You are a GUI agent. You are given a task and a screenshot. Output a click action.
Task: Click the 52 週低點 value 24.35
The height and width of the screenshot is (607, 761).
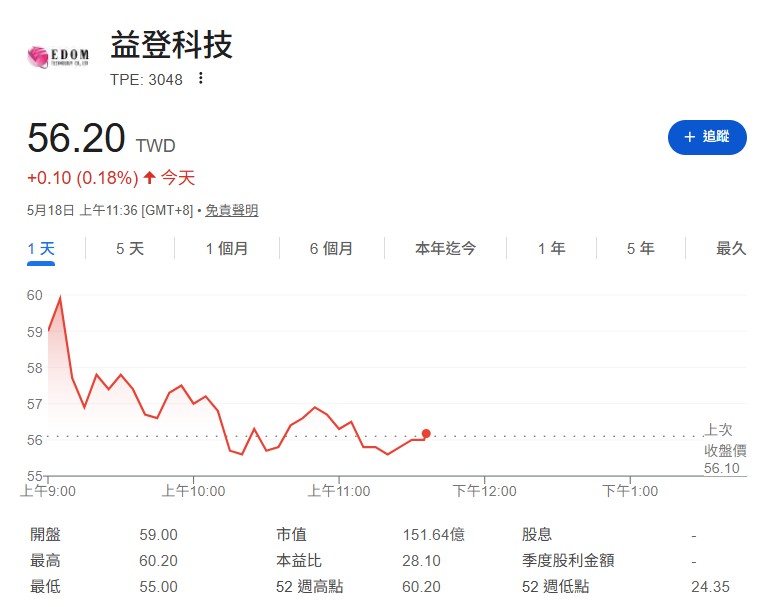[711, 587]
